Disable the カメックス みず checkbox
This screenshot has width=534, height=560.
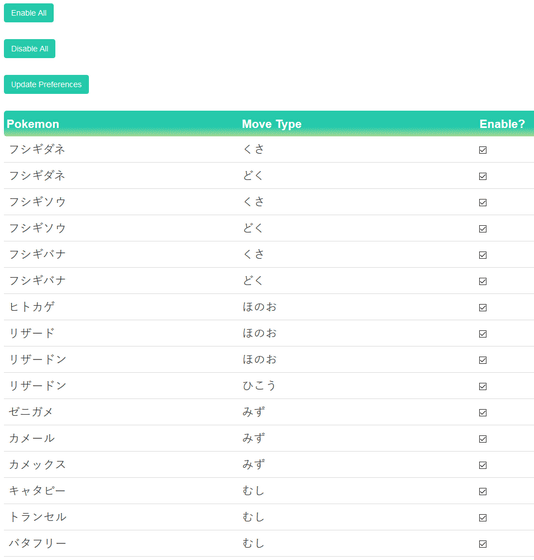point(483,465)
